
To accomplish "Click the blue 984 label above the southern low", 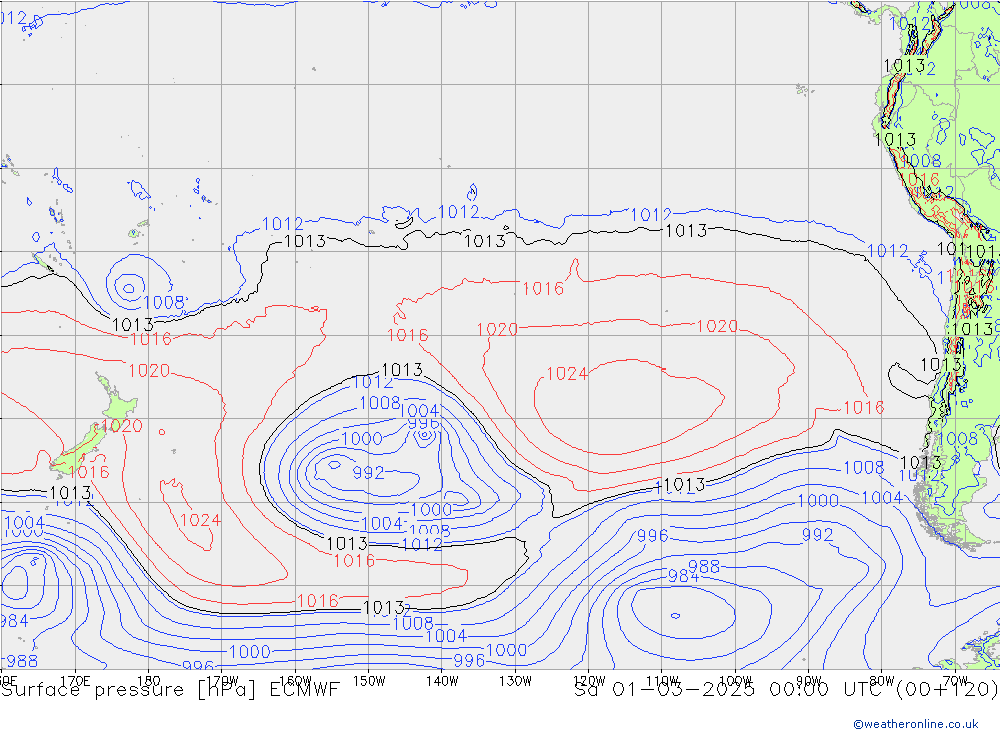I will [x=684, y=576].
